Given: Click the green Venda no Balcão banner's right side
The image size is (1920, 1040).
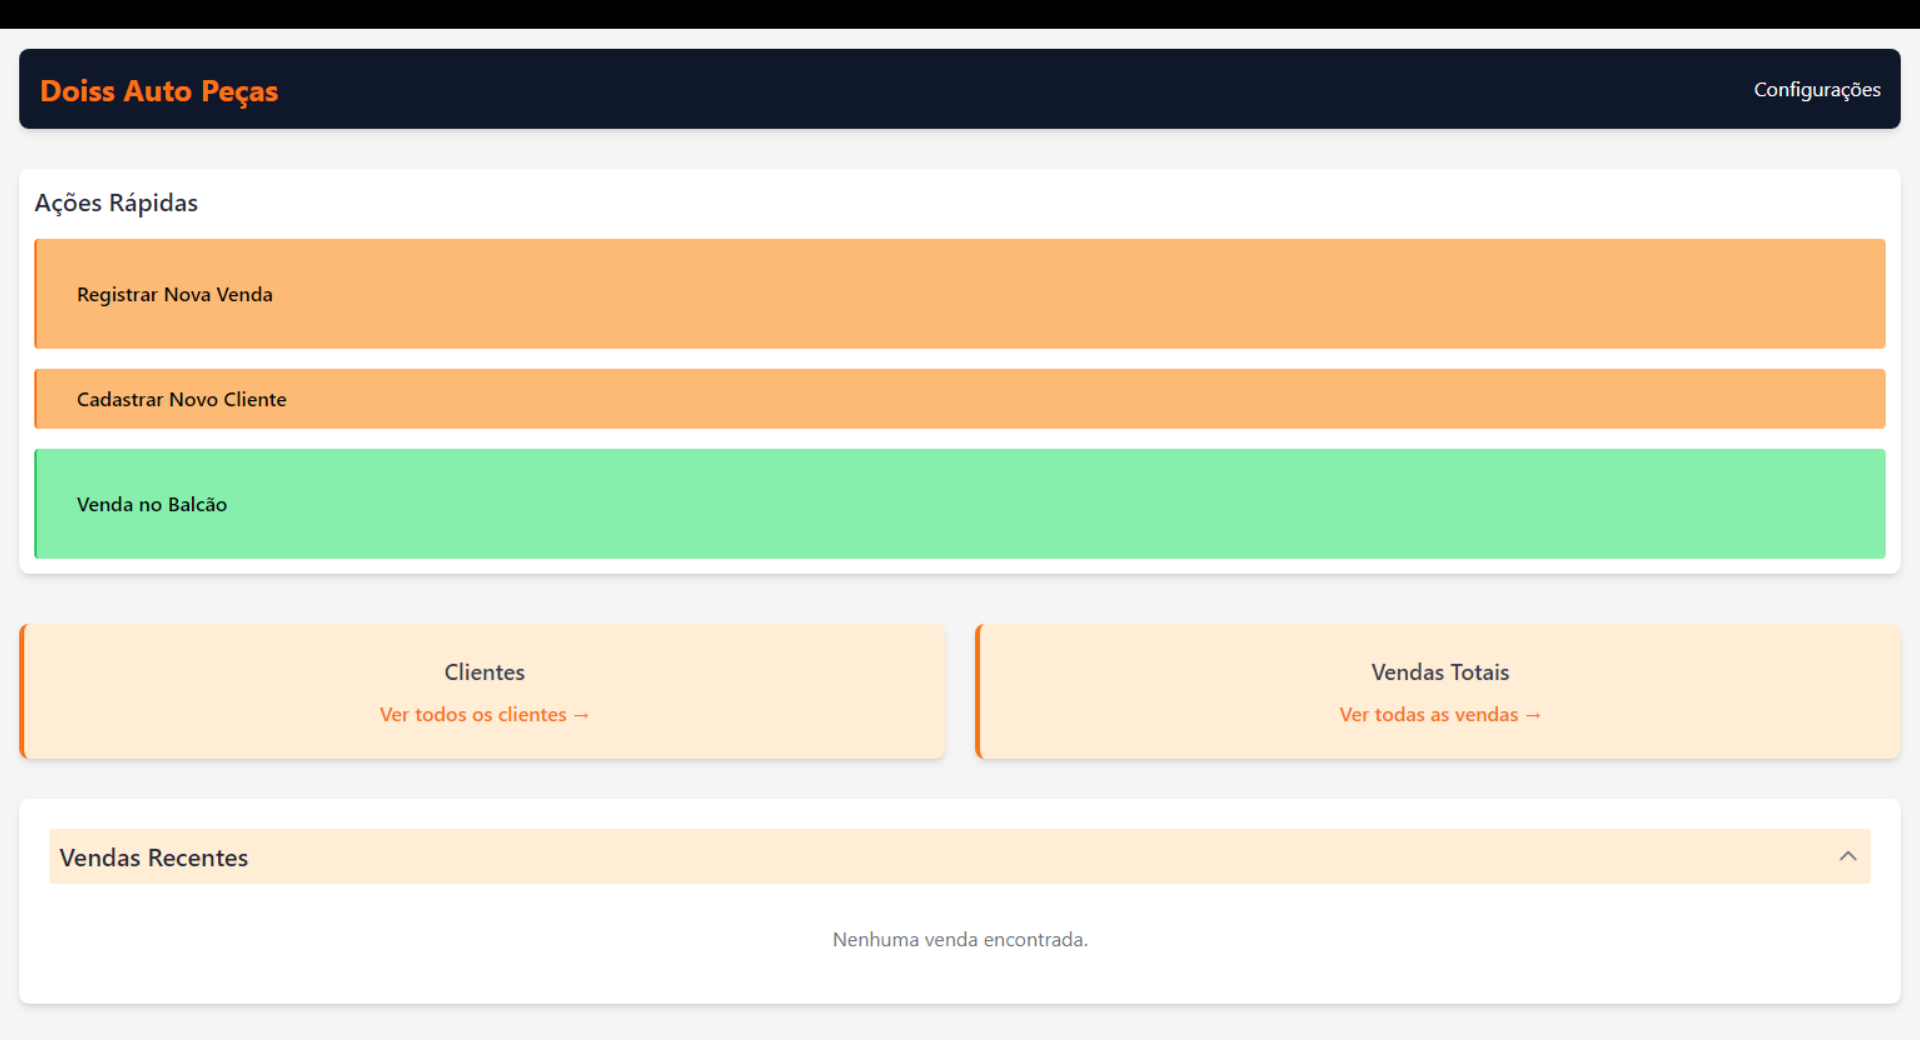Looking at the screenshot, I should tap(1600, 504).
